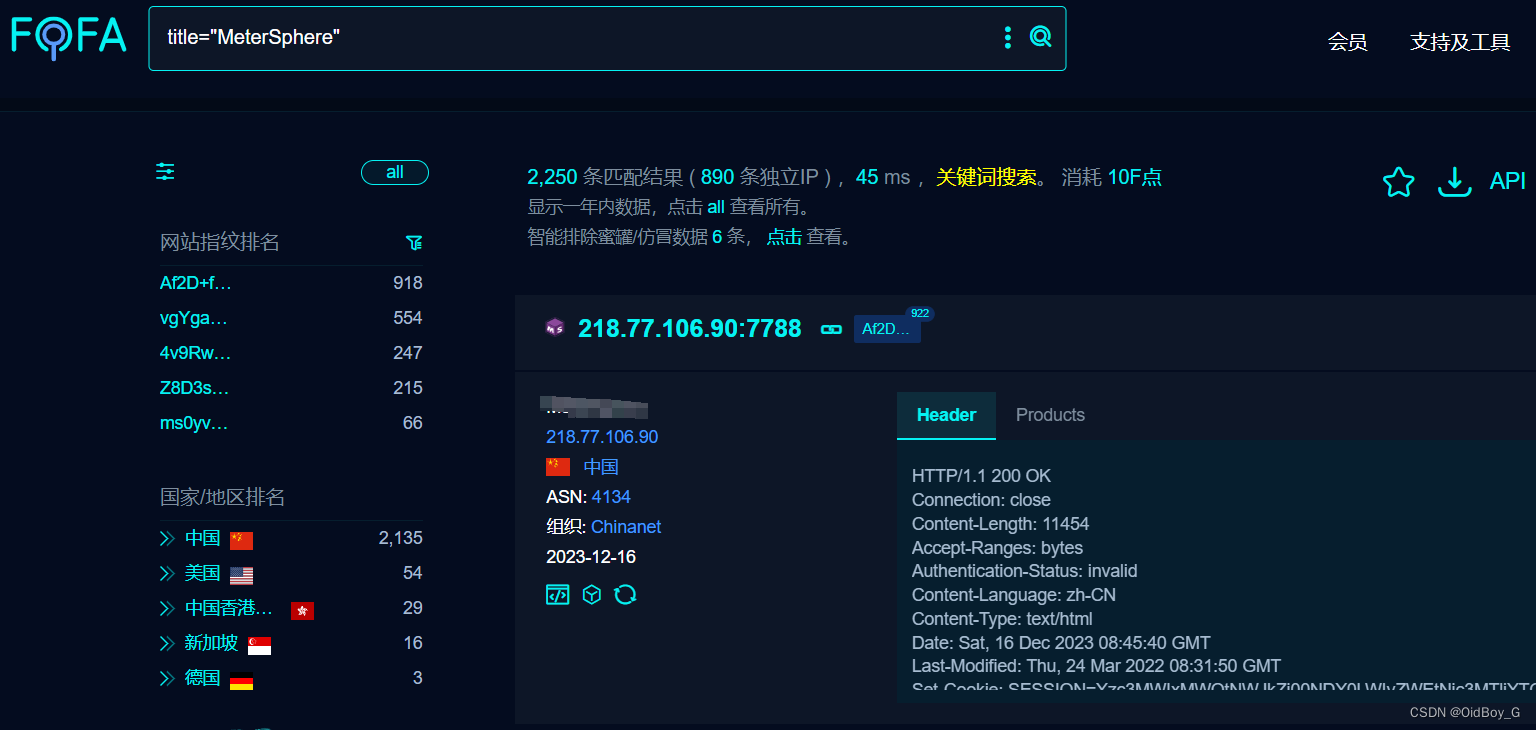Image resolution: width=1536 pixels, height=730 pixels.
Task: Click the MeterSphere favicon of result
Action: (x=555, y=328)
